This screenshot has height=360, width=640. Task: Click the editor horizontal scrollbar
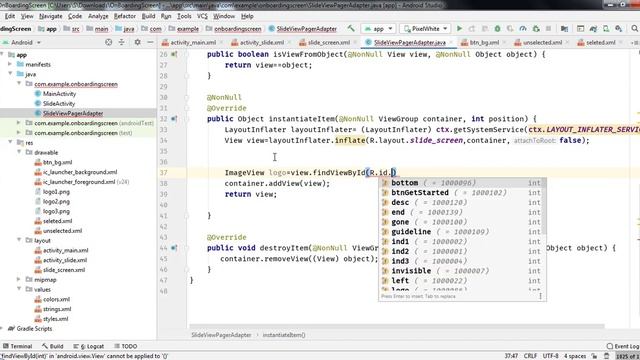coord(397,326)
